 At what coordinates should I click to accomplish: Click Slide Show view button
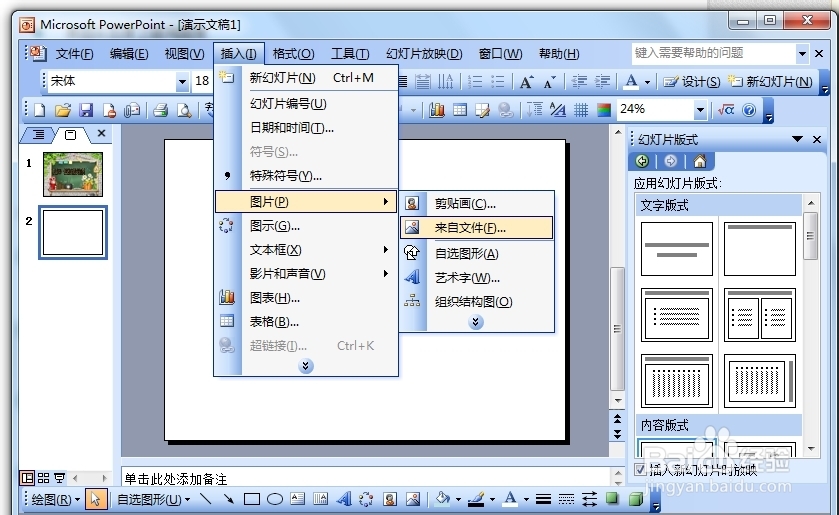[x=59, y=478]
